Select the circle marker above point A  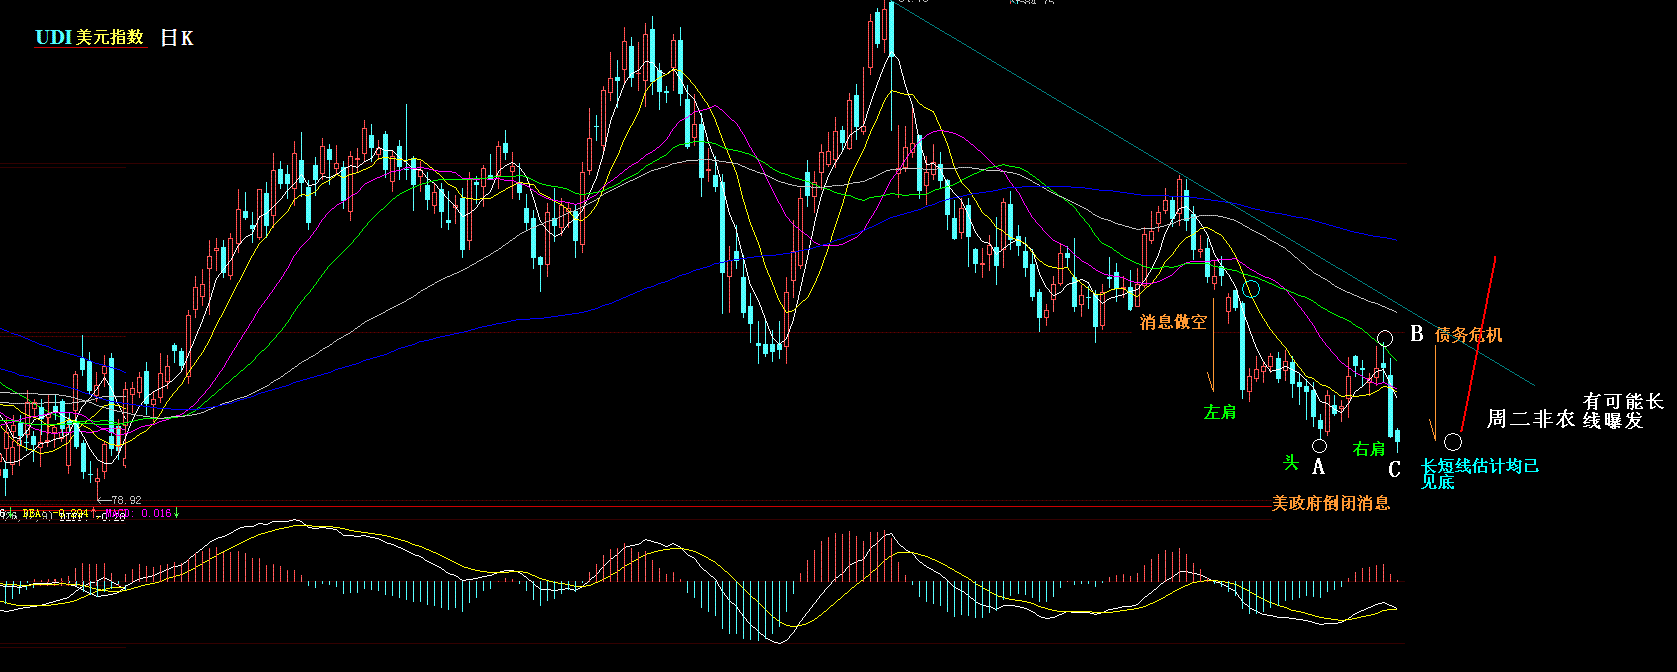(1320, 446)
